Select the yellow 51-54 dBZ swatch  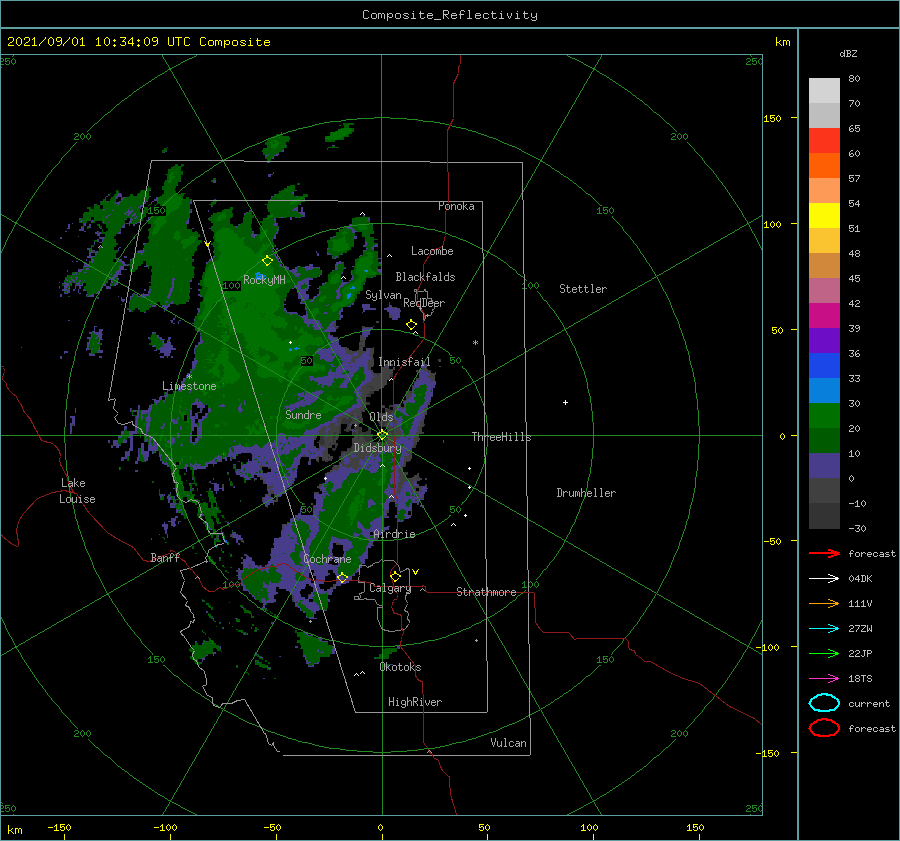[x=824, y=215]
